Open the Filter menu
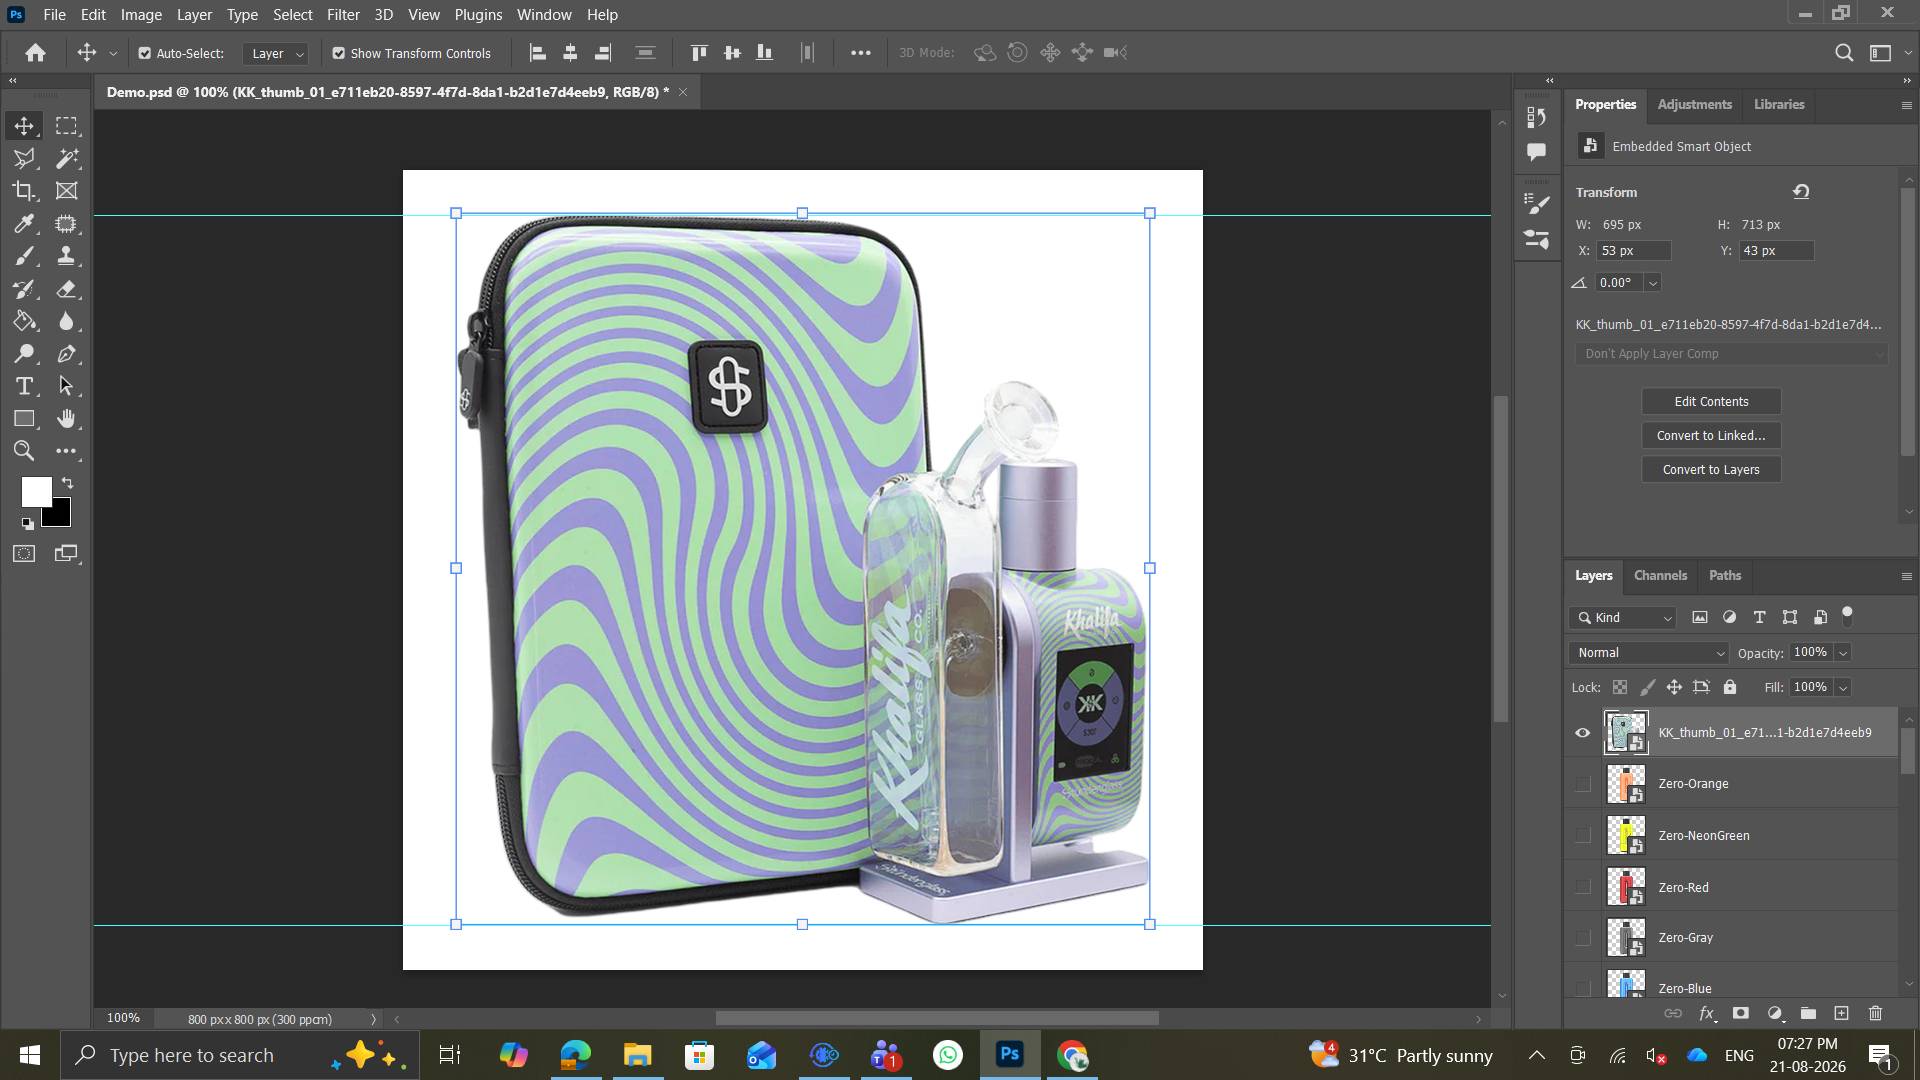 [x=343, y=15]
